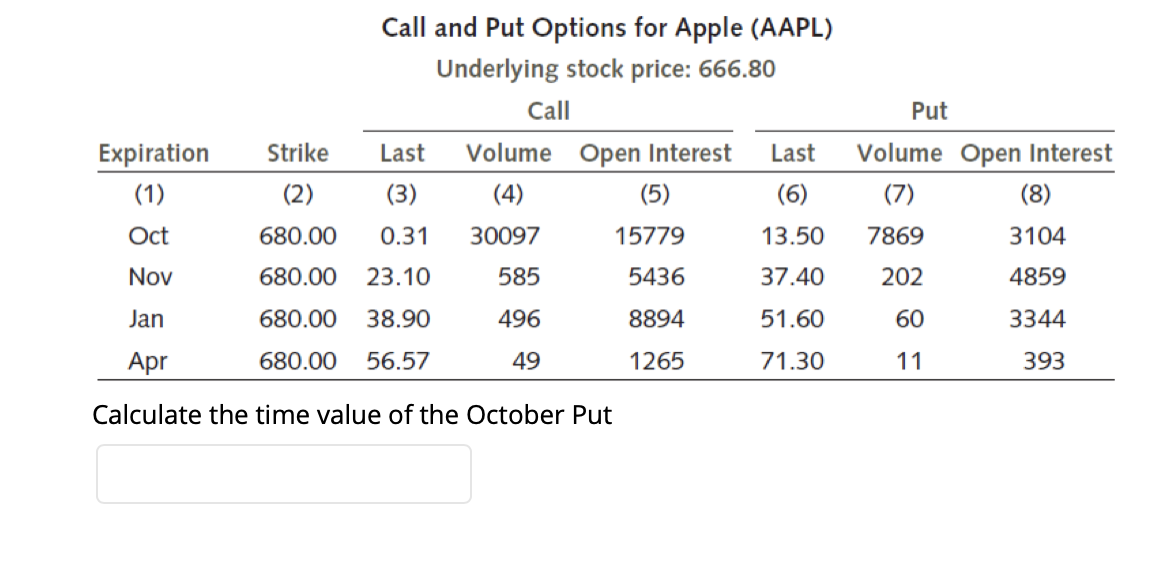1170x572 pixels.
Task: Click the Jan expiration row label
Action: [x=146, y=320]
